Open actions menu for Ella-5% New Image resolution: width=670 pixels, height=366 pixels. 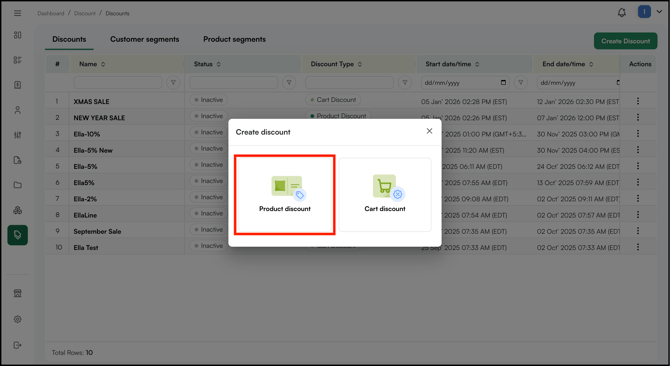tap(638, 150)
